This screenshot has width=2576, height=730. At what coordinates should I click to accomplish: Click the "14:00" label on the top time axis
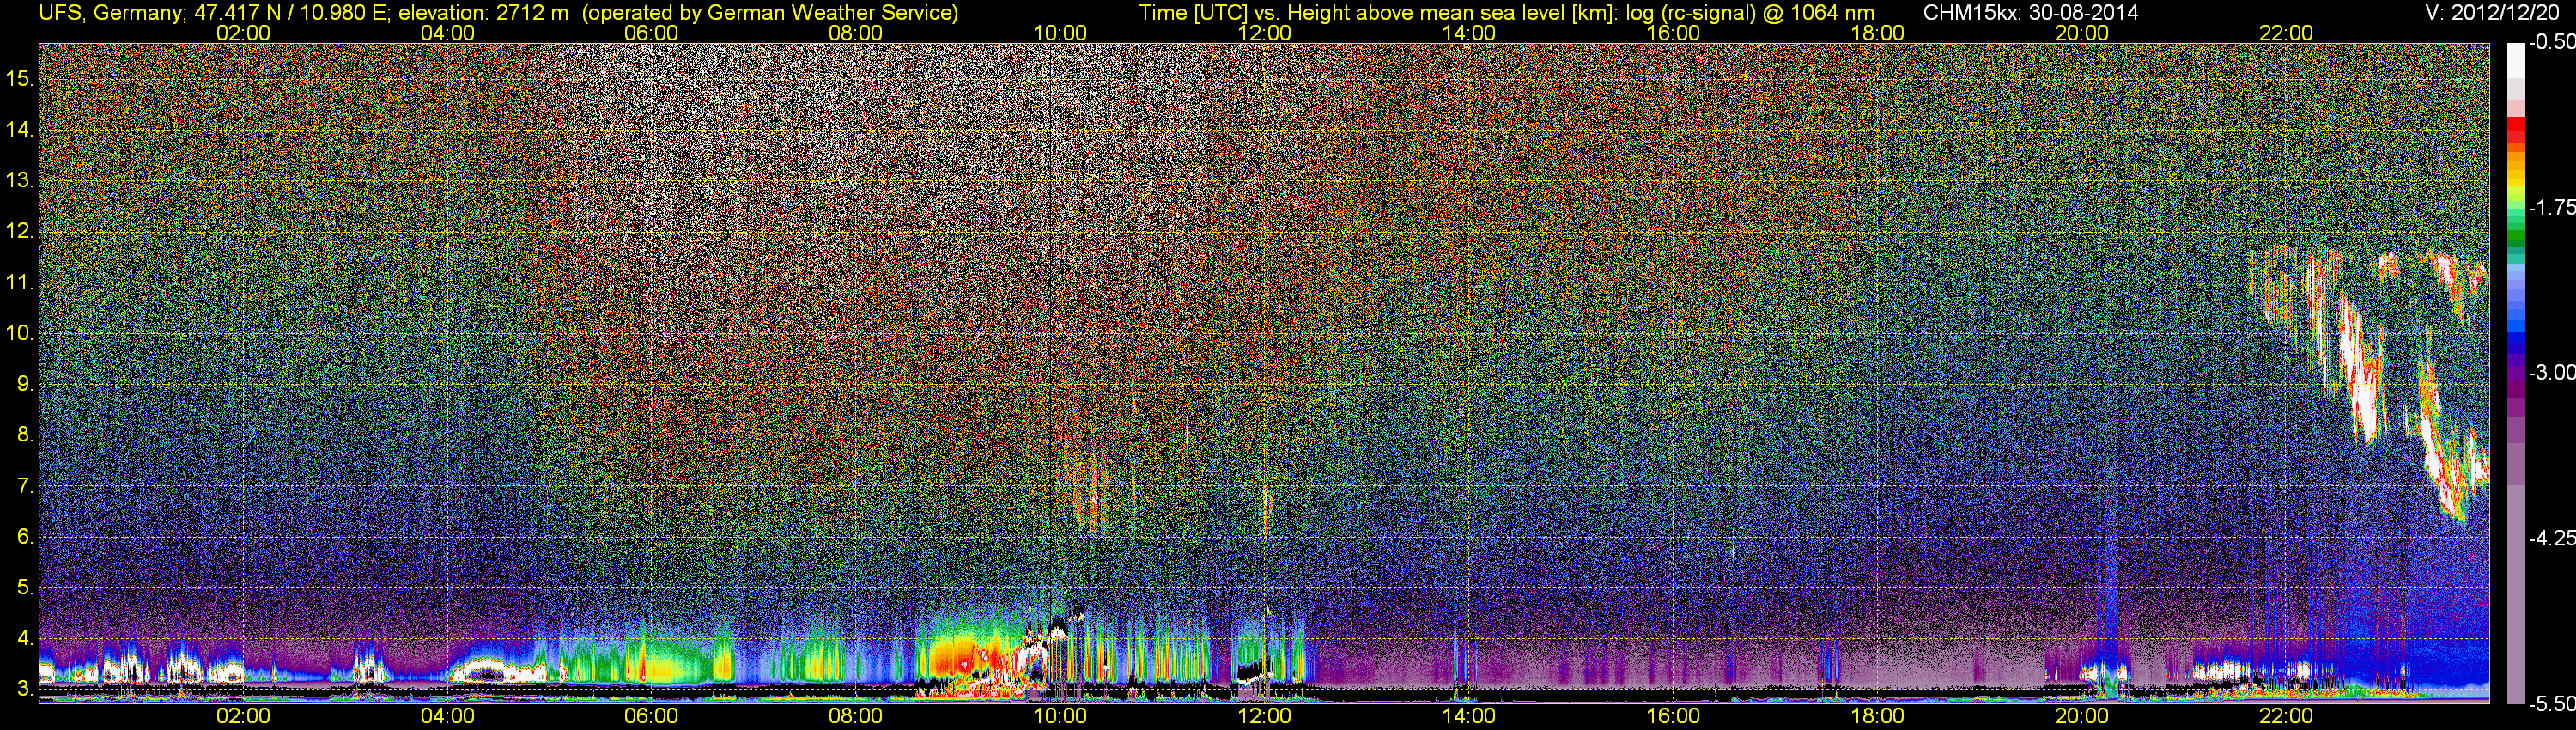[1469, 33]
